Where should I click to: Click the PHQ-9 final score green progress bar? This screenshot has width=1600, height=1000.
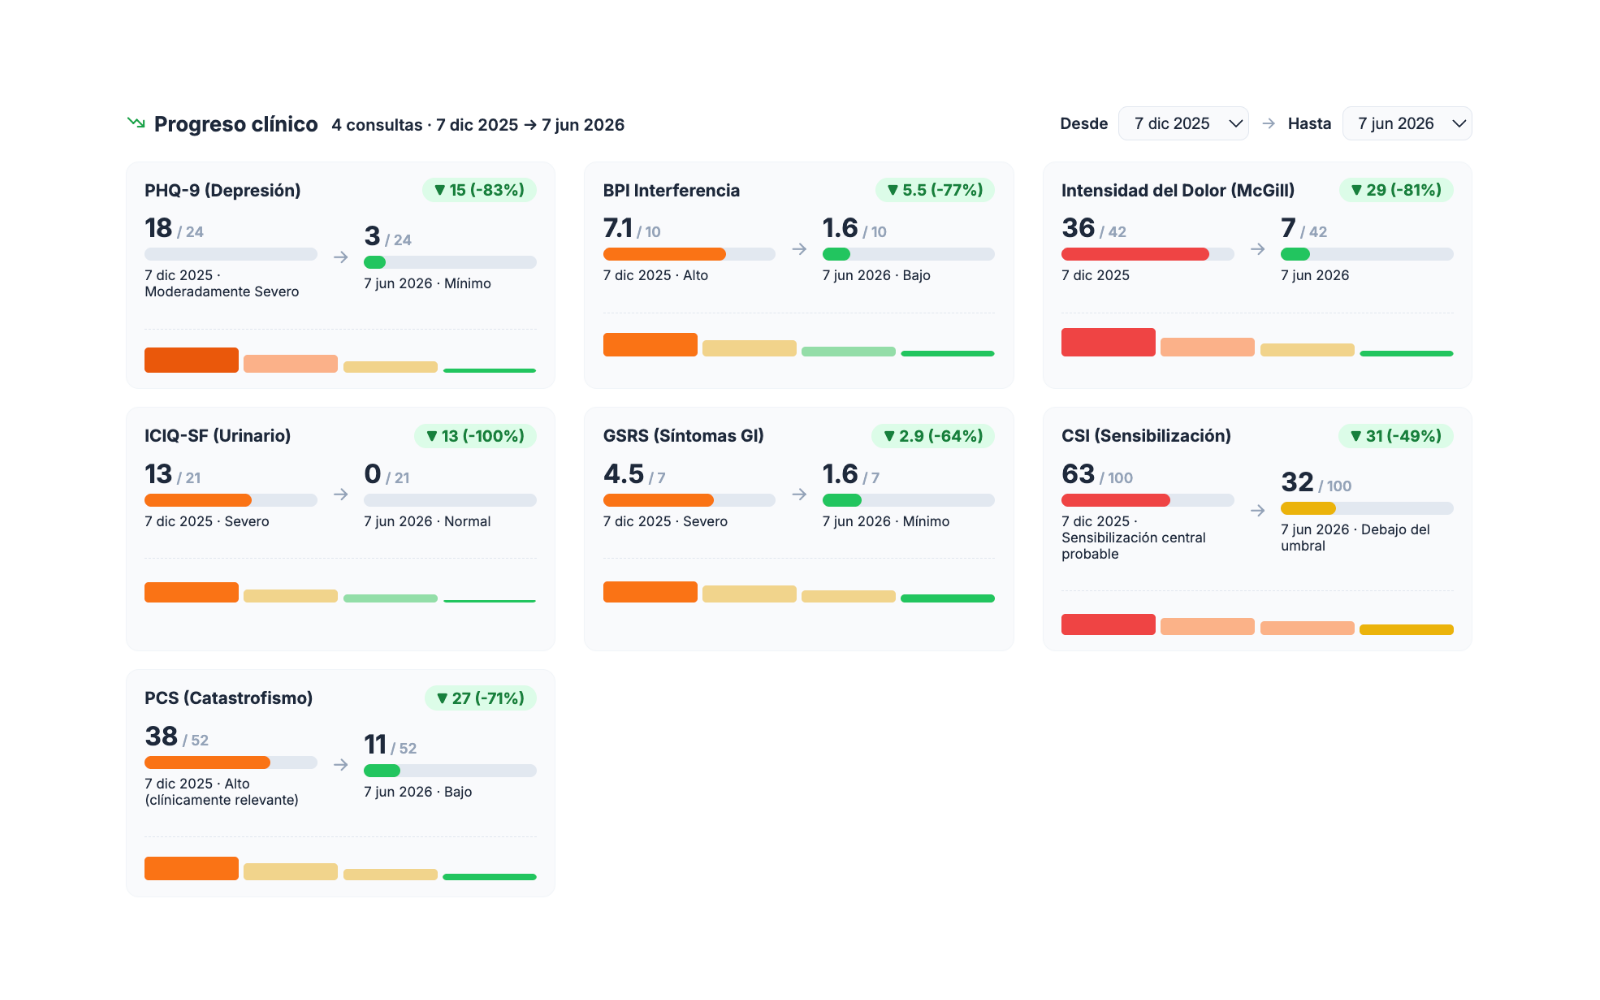coord(450,262)
